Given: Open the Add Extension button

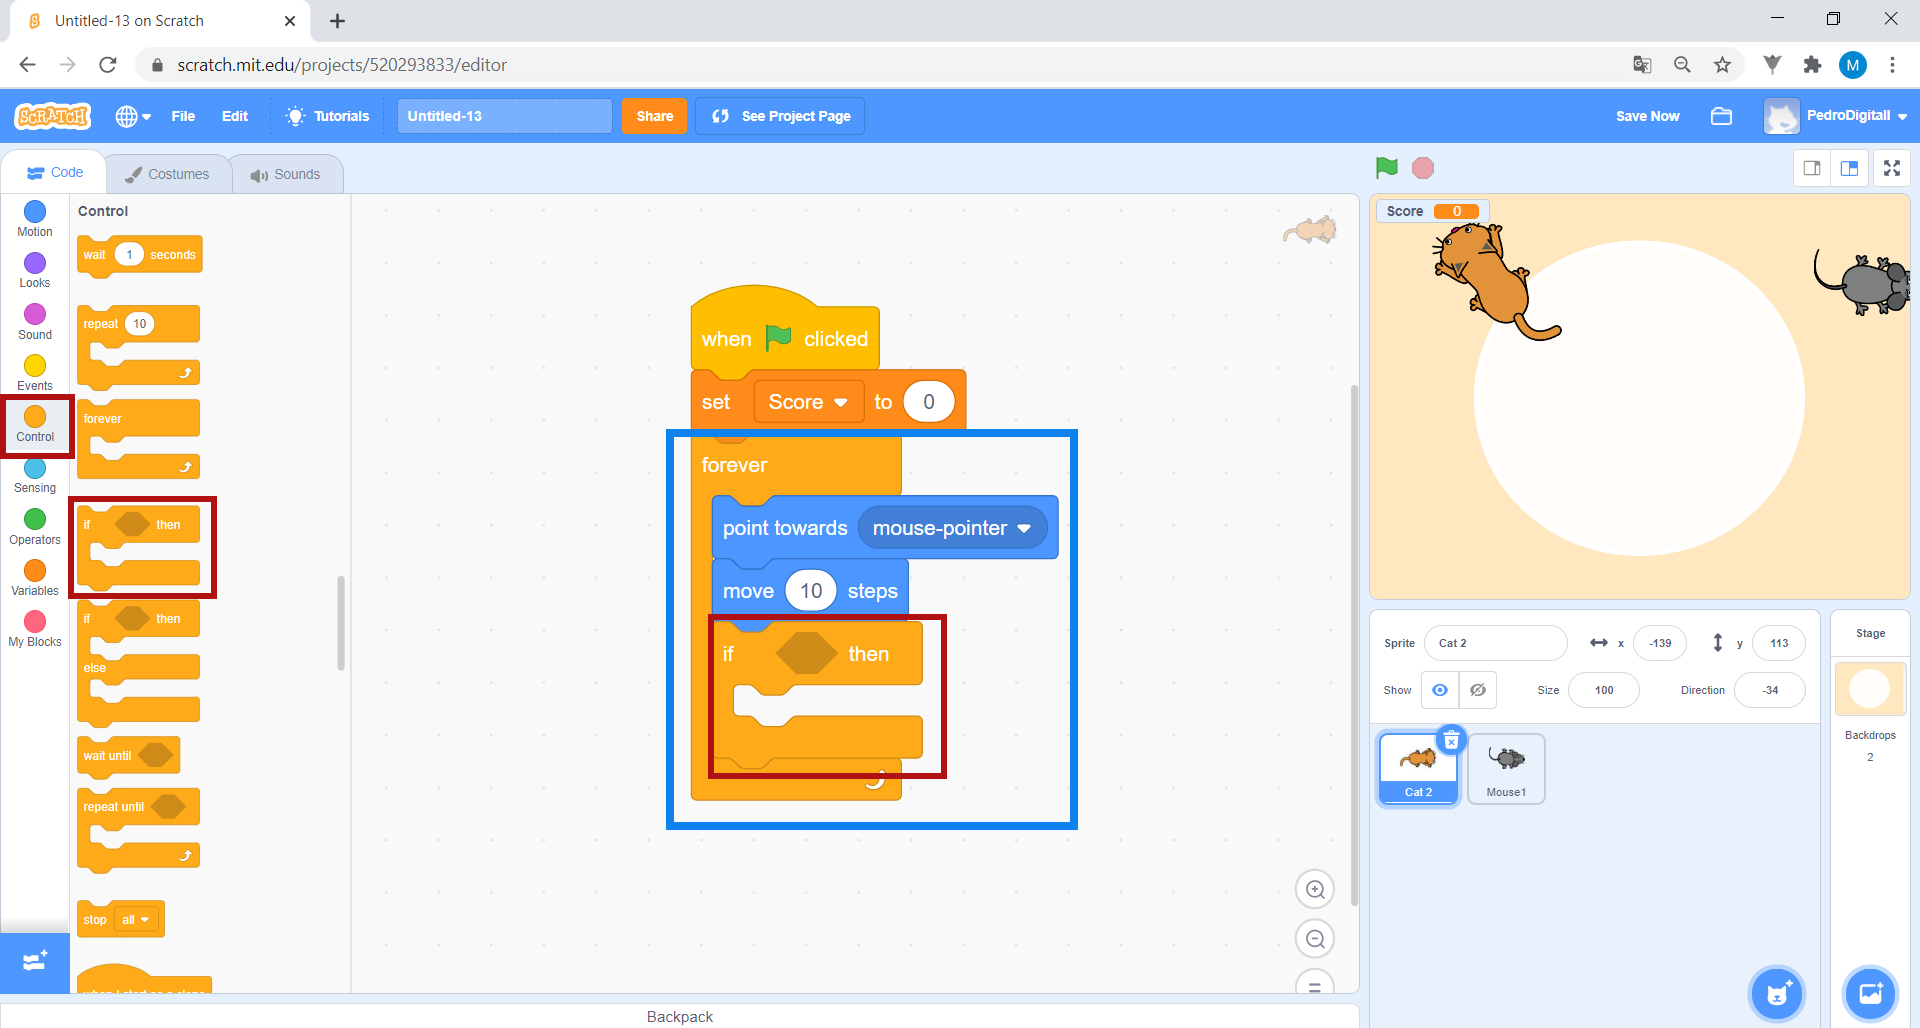Looking at the screenshot, I should click(x=35, y=962).
